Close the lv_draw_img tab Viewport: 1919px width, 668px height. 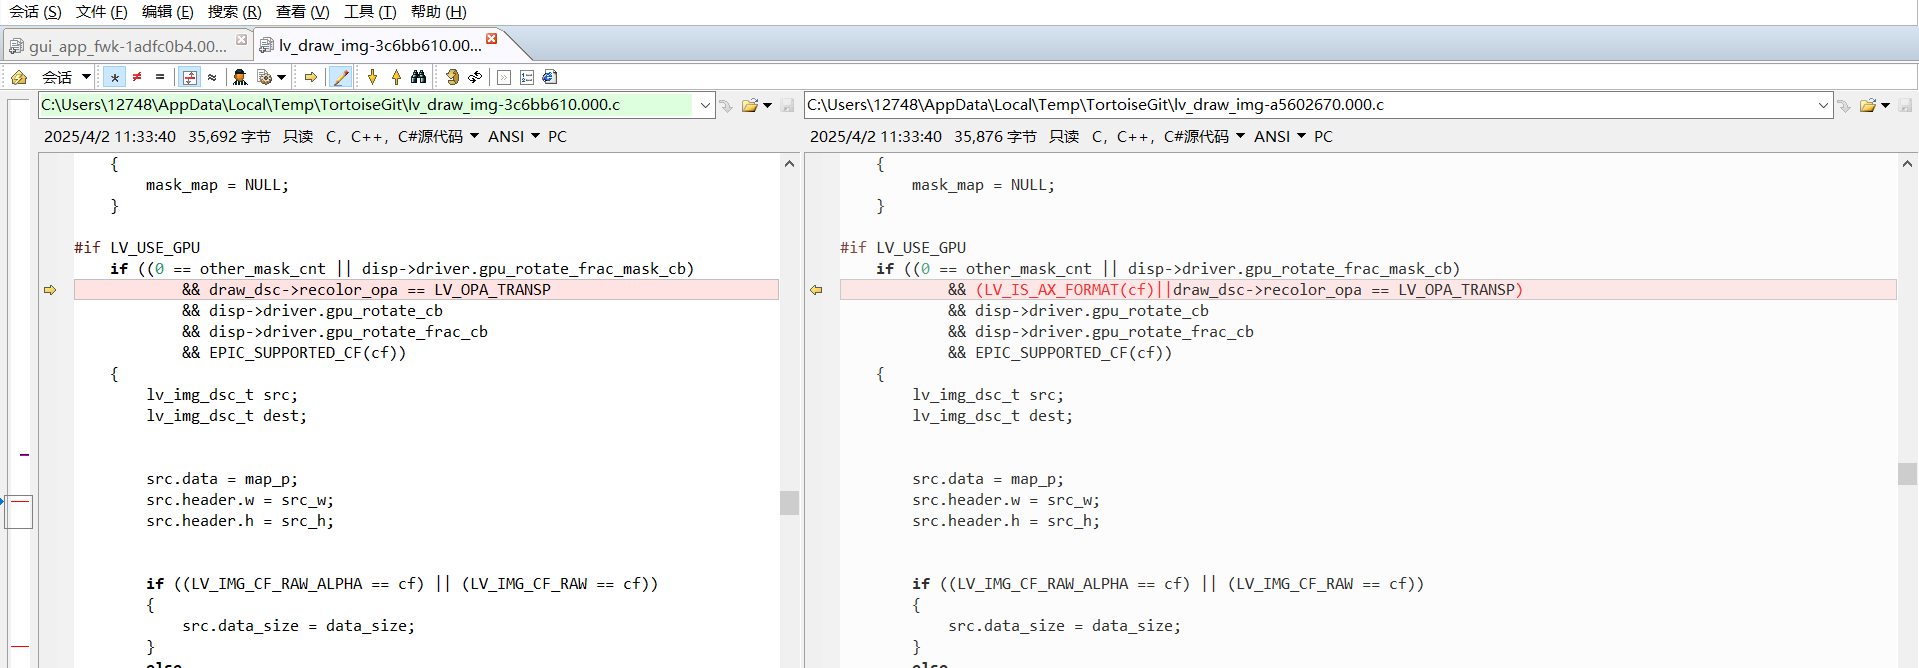point(491,39)
